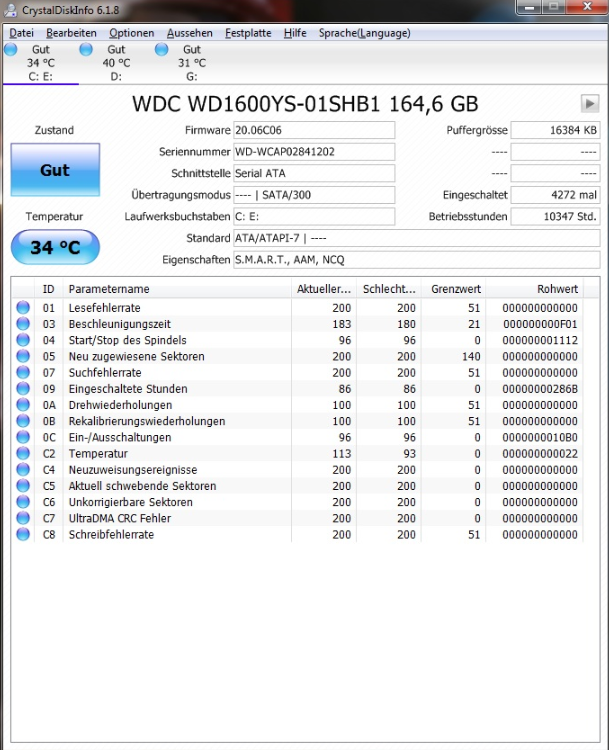
Task: Select the Neu zugewiesene Sektoren text
Action: (136, 356)
